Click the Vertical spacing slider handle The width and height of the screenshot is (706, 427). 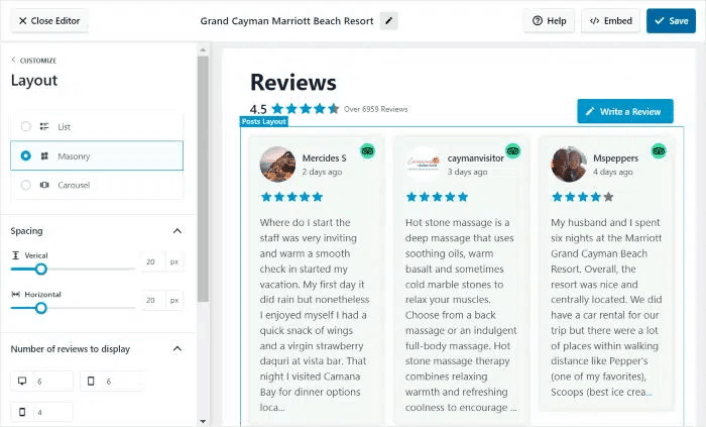(41, 269)
